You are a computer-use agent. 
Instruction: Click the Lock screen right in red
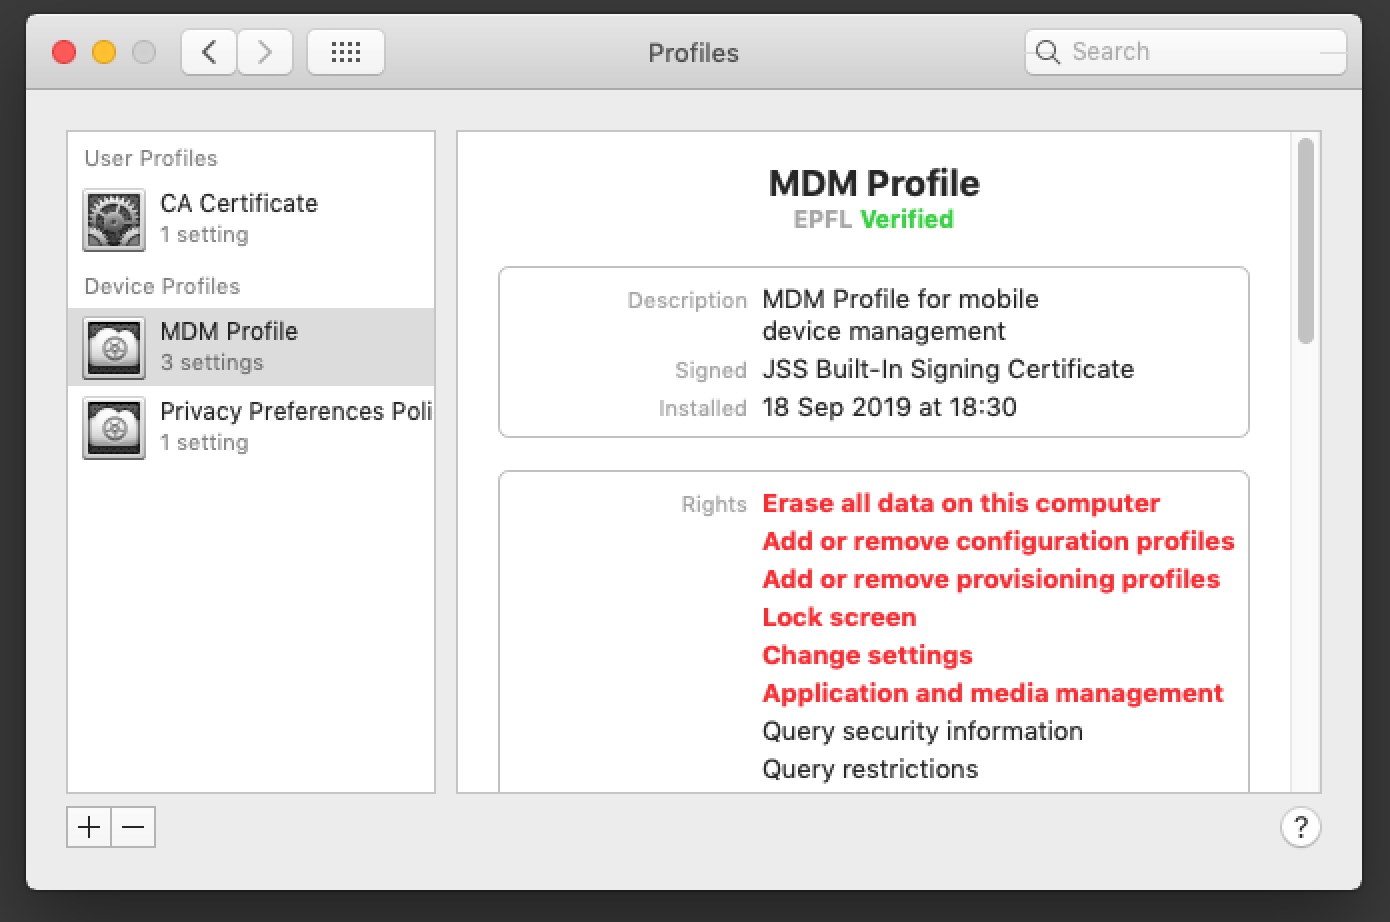(839, 617)
